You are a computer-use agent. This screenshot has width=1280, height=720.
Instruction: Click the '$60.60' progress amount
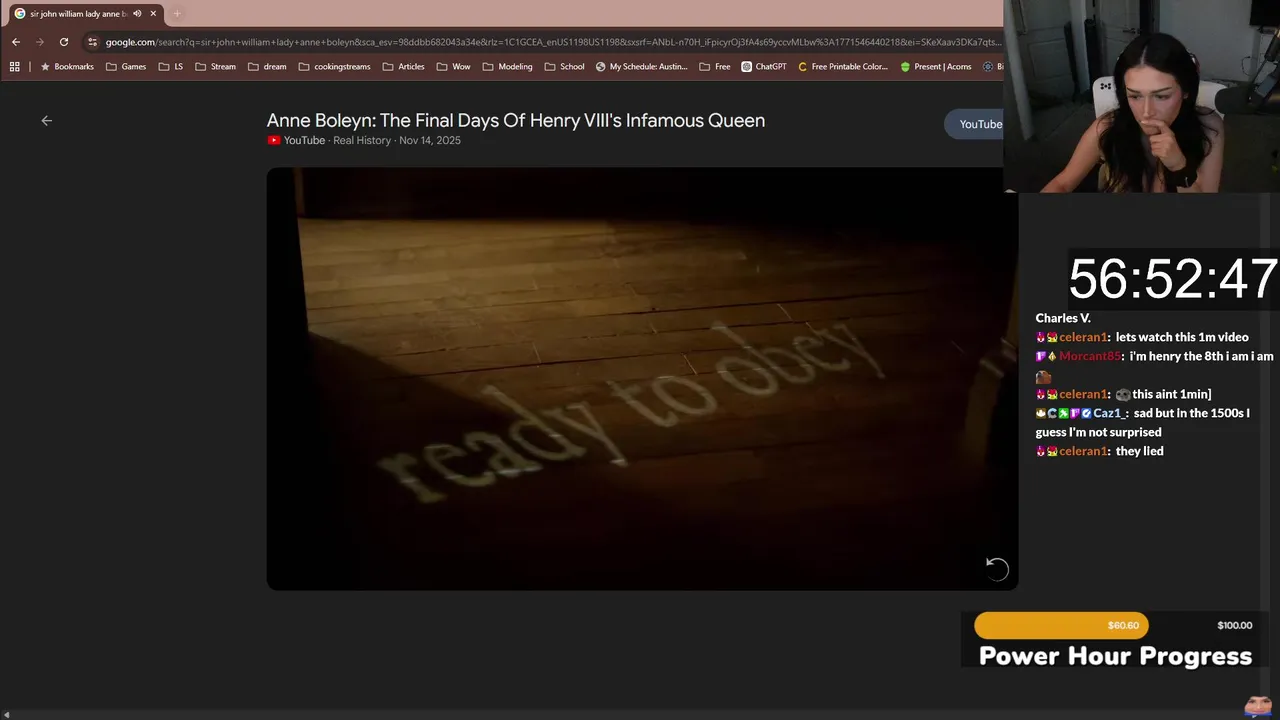point(1123,625)
